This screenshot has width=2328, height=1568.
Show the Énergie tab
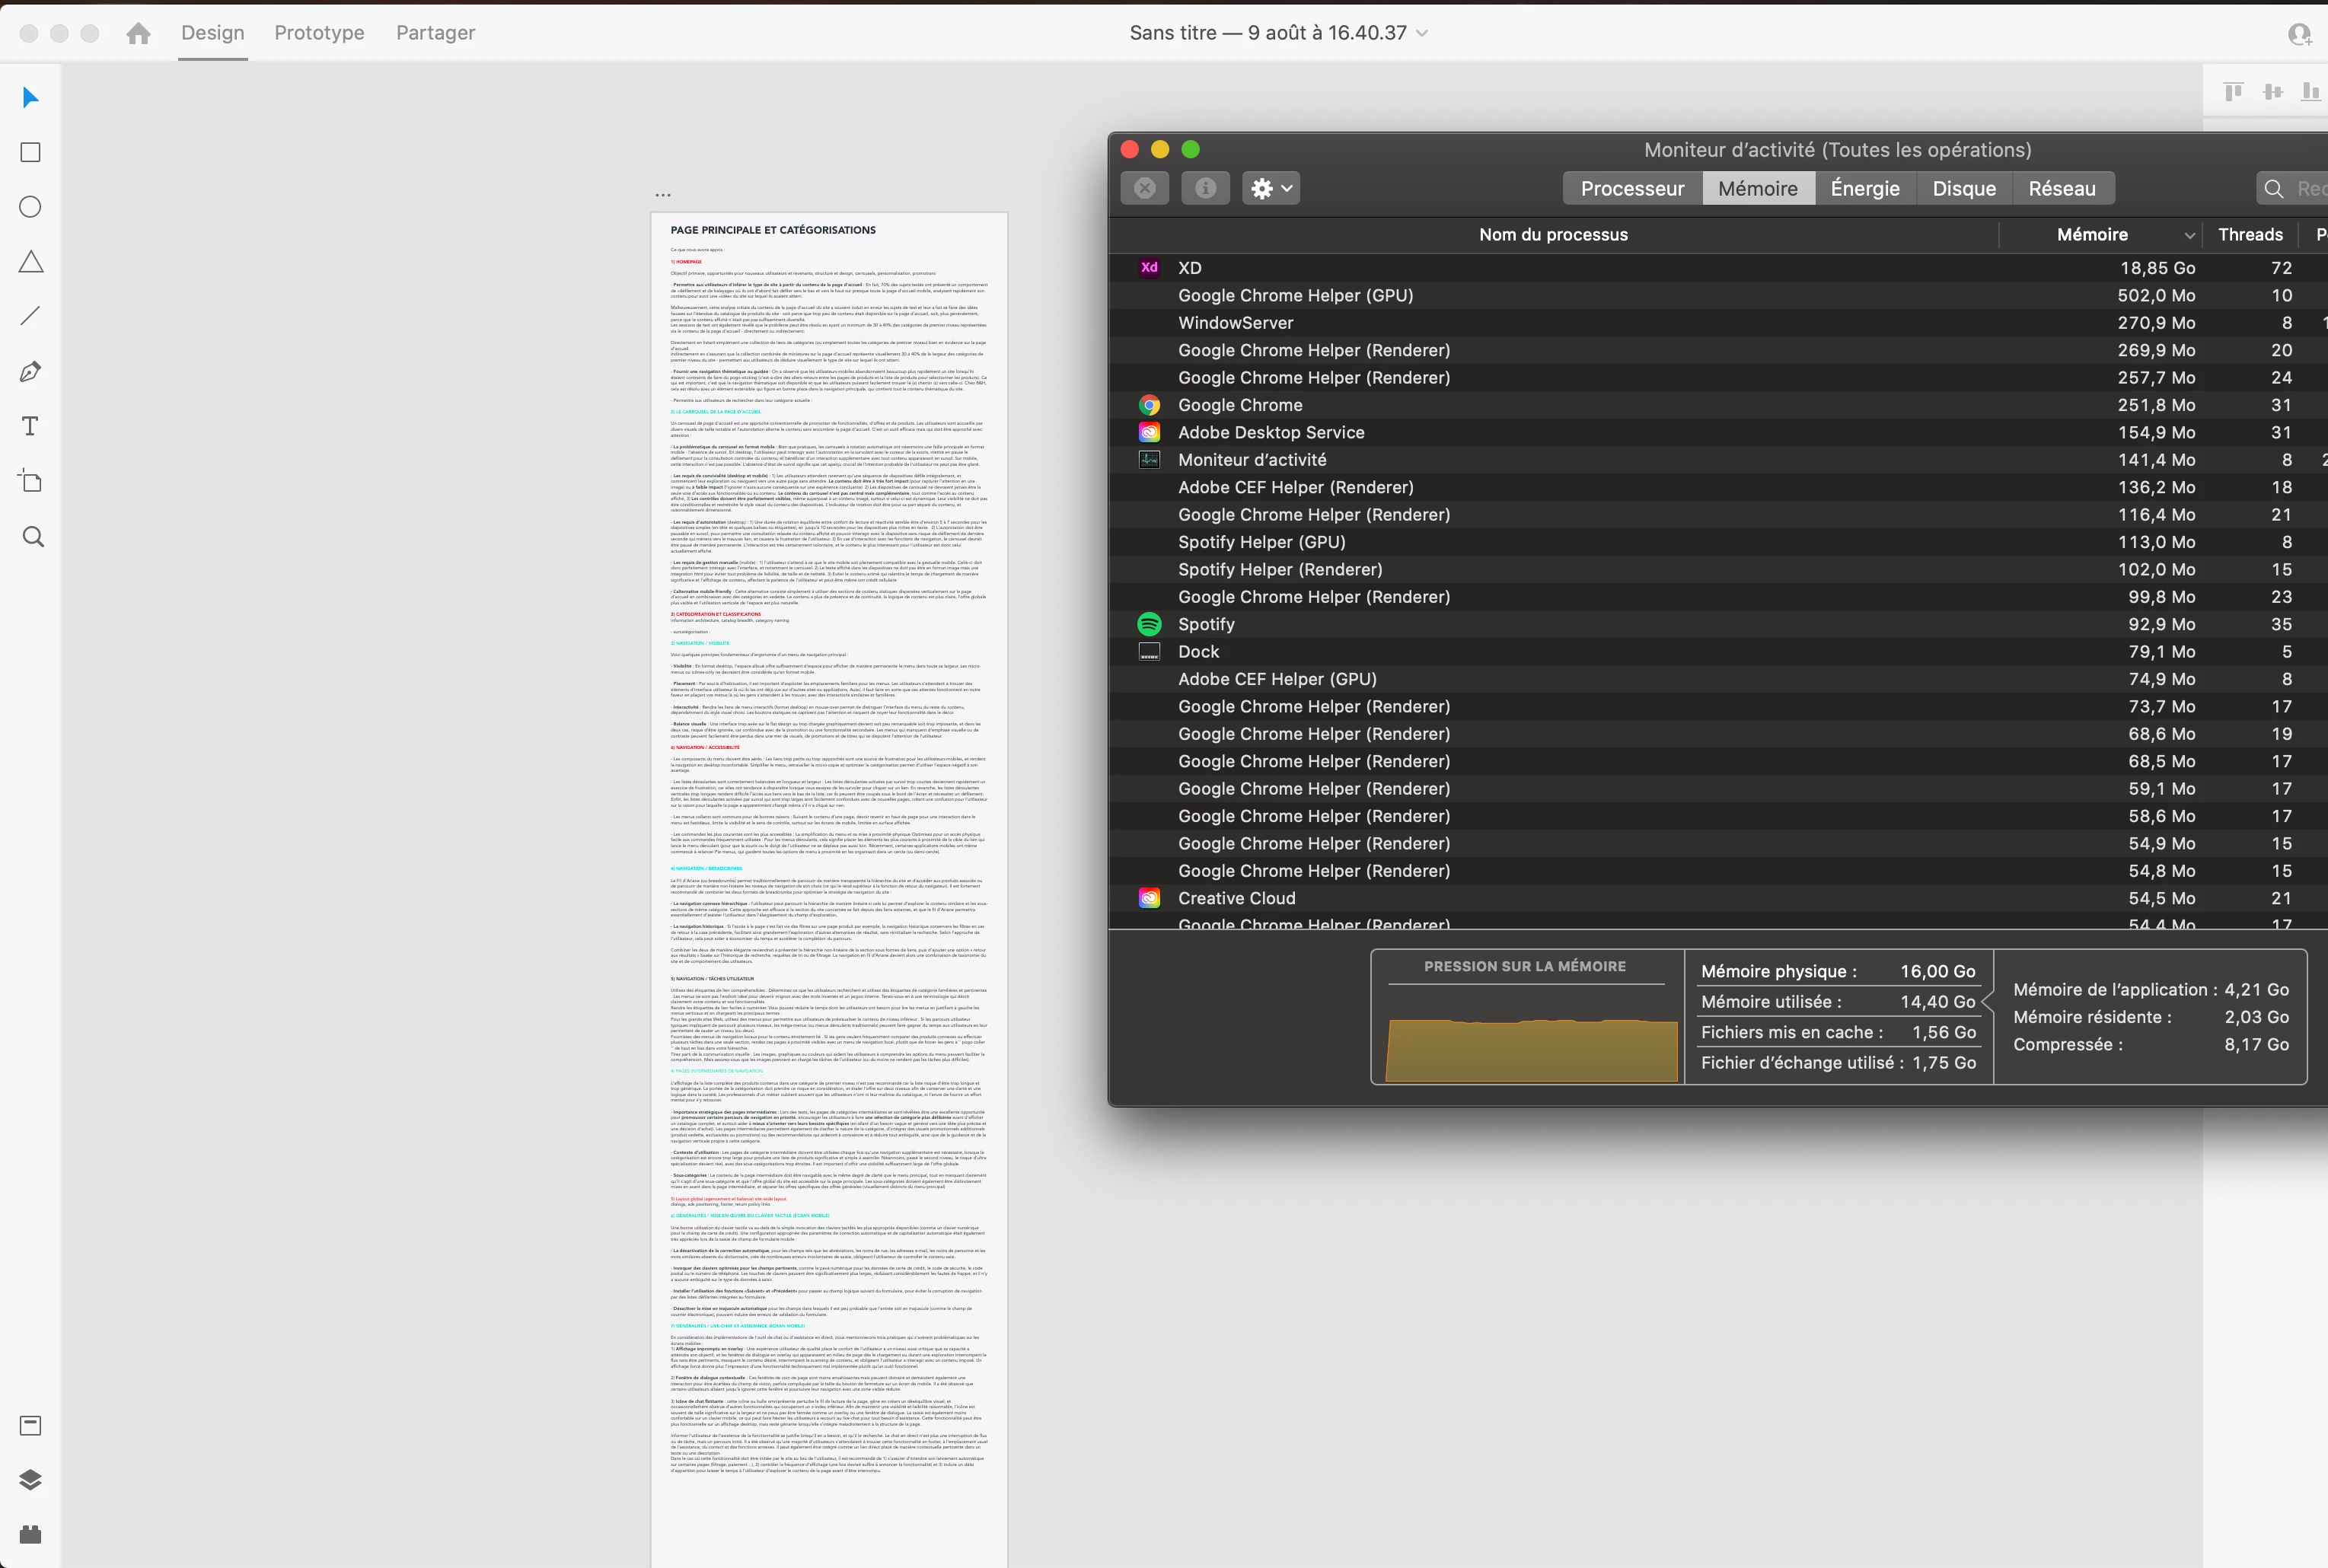(1864, 189)
